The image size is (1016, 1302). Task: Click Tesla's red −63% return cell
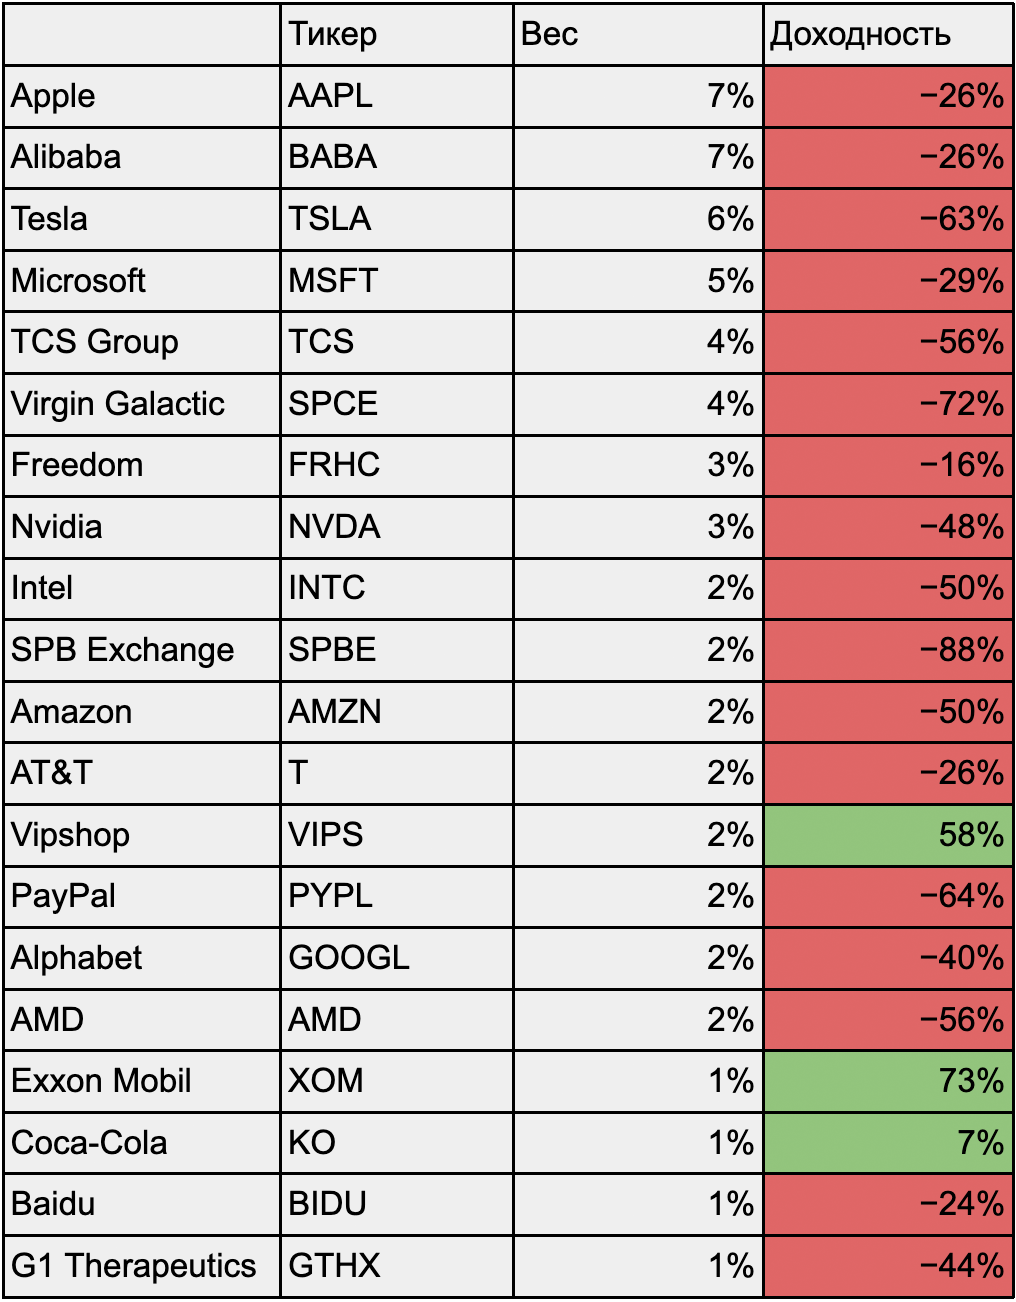tap(887, 219)
